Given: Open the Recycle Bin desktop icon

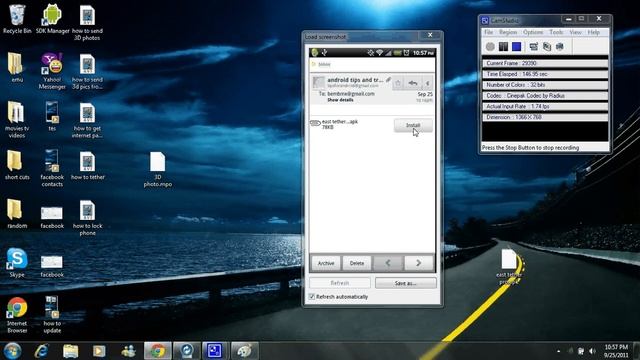Looking at the screenshot, I should pos(17,19).
